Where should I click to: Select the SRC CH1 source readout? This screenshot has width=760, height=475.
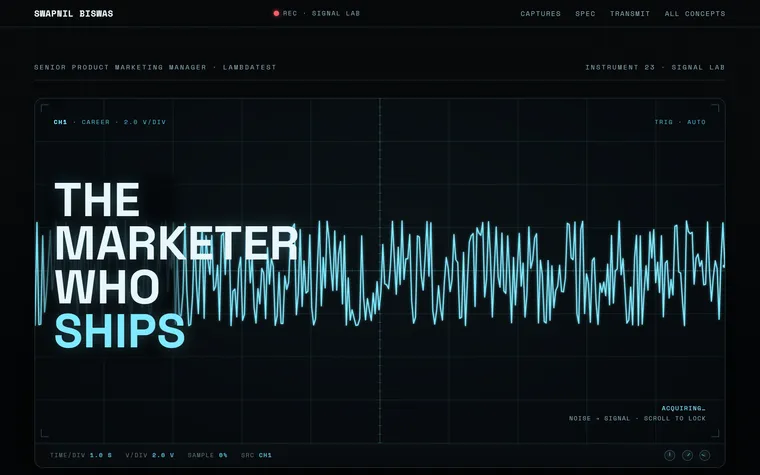pyautogui.click(x=256, y=455)
